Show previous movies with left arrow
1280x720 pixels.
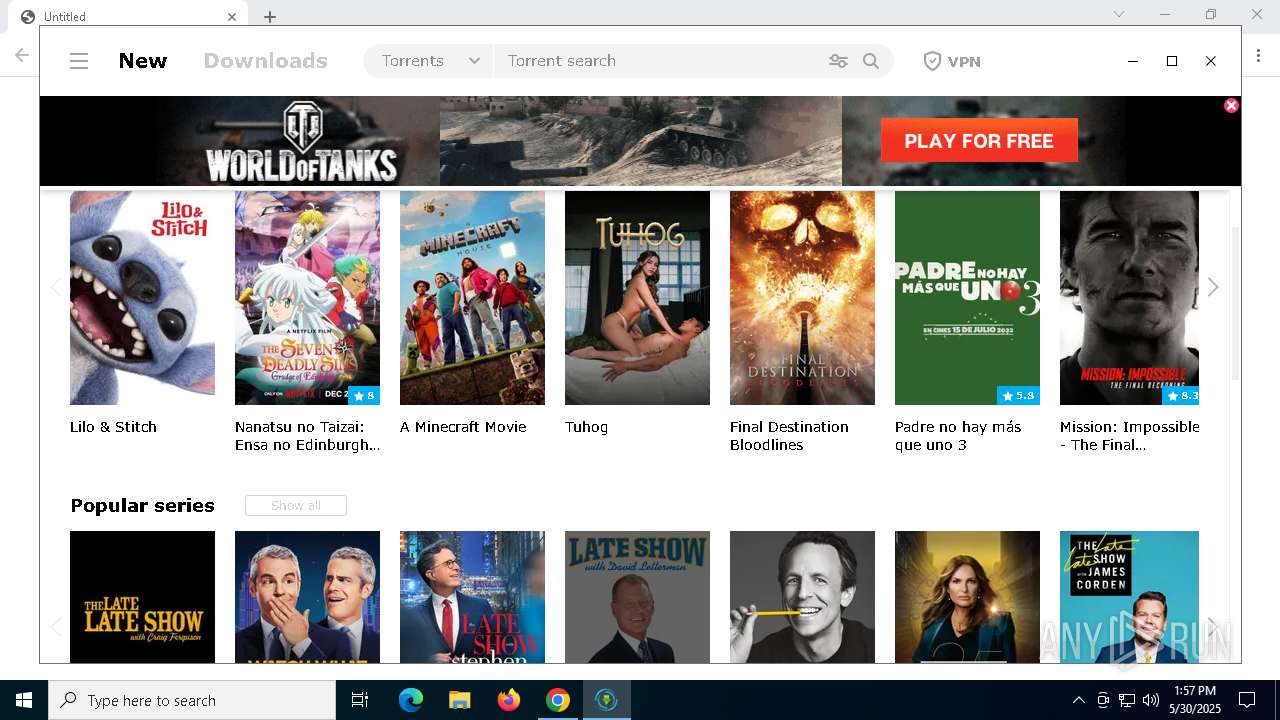pos(56,288)
